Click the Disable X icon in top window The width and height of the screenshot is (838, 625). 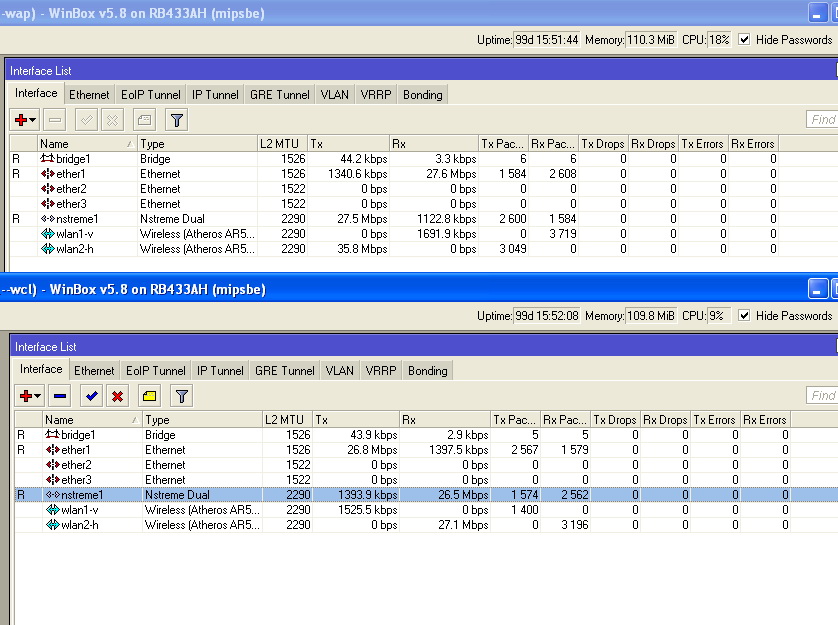(112, 120)
